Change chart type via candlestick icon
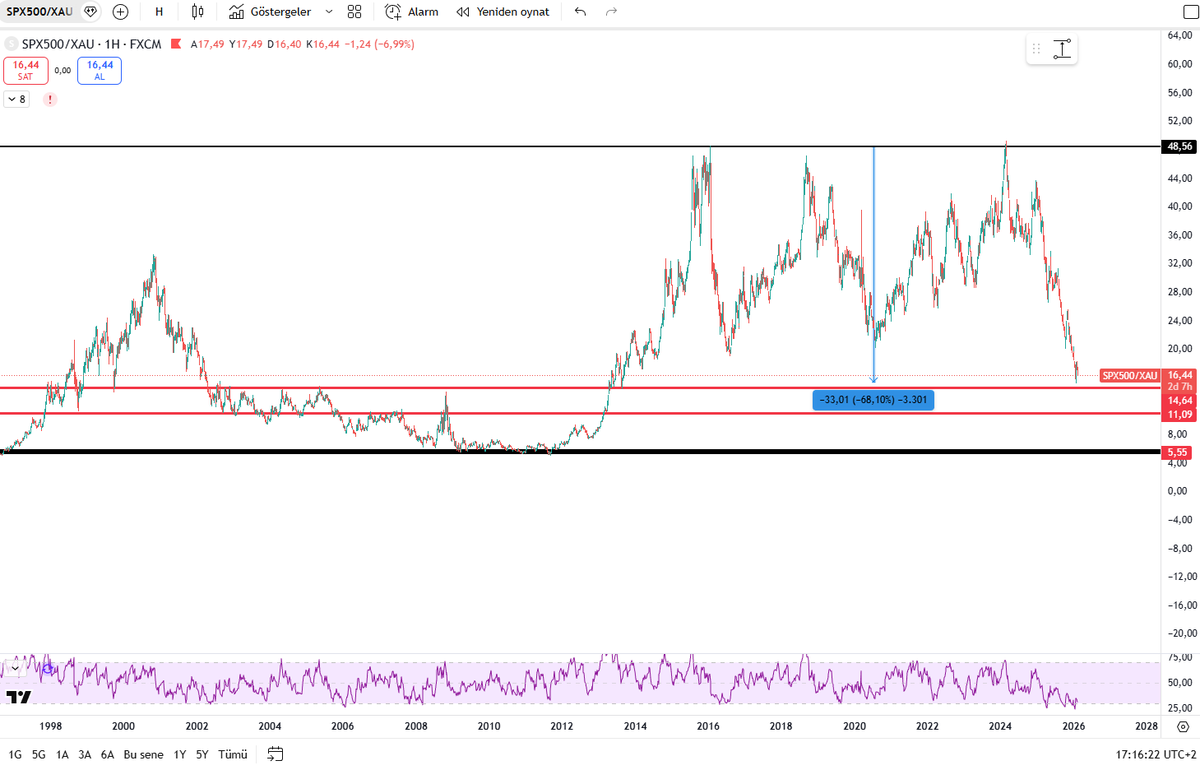The width and height of the screenshot is (1200, 770). (197, 12)
